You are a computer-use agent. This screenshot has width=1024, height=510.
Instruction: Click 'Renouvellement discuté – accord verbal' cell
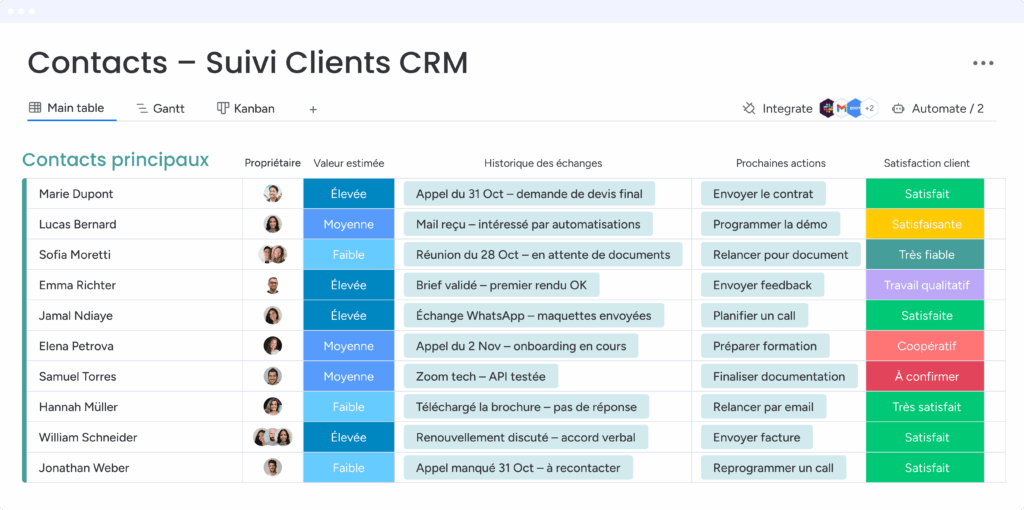tap(526, 437)
